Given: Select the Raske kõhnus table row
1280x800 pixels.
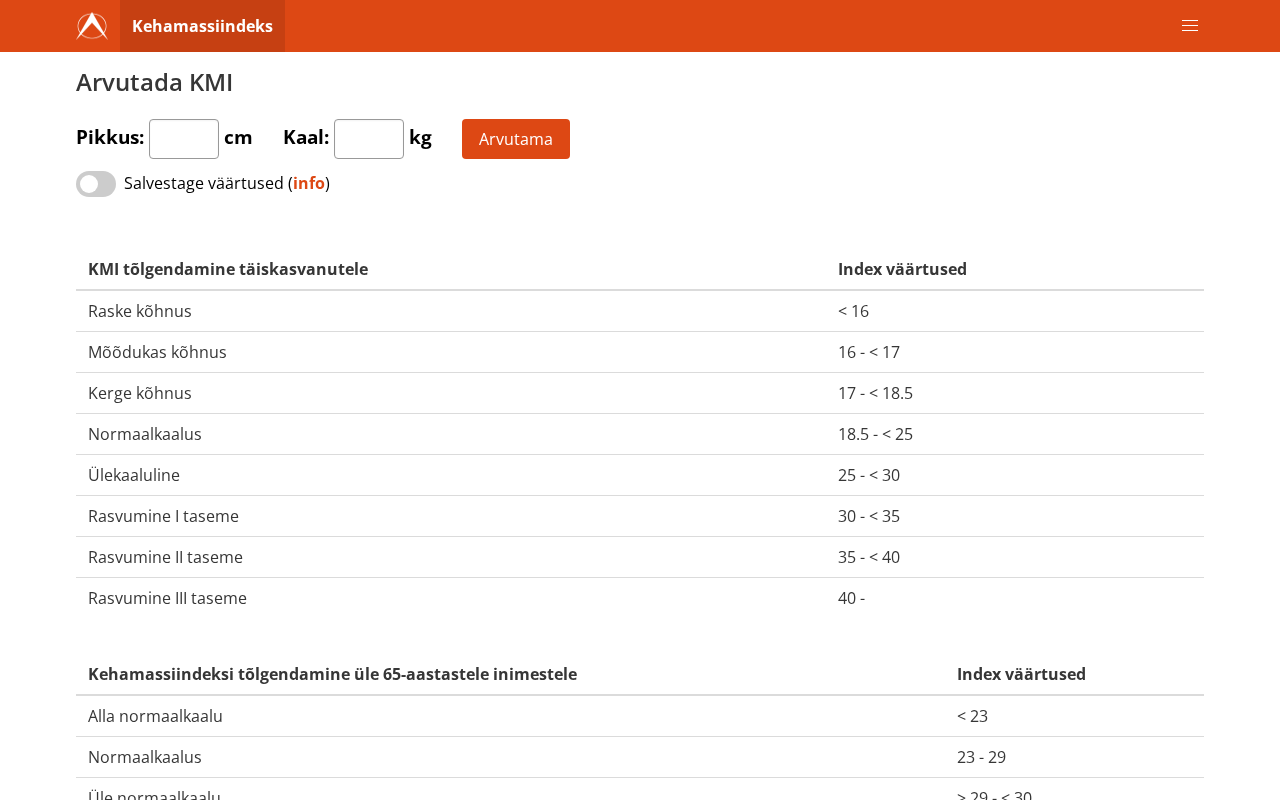Looking at the screenshot, I should (640, 311).
